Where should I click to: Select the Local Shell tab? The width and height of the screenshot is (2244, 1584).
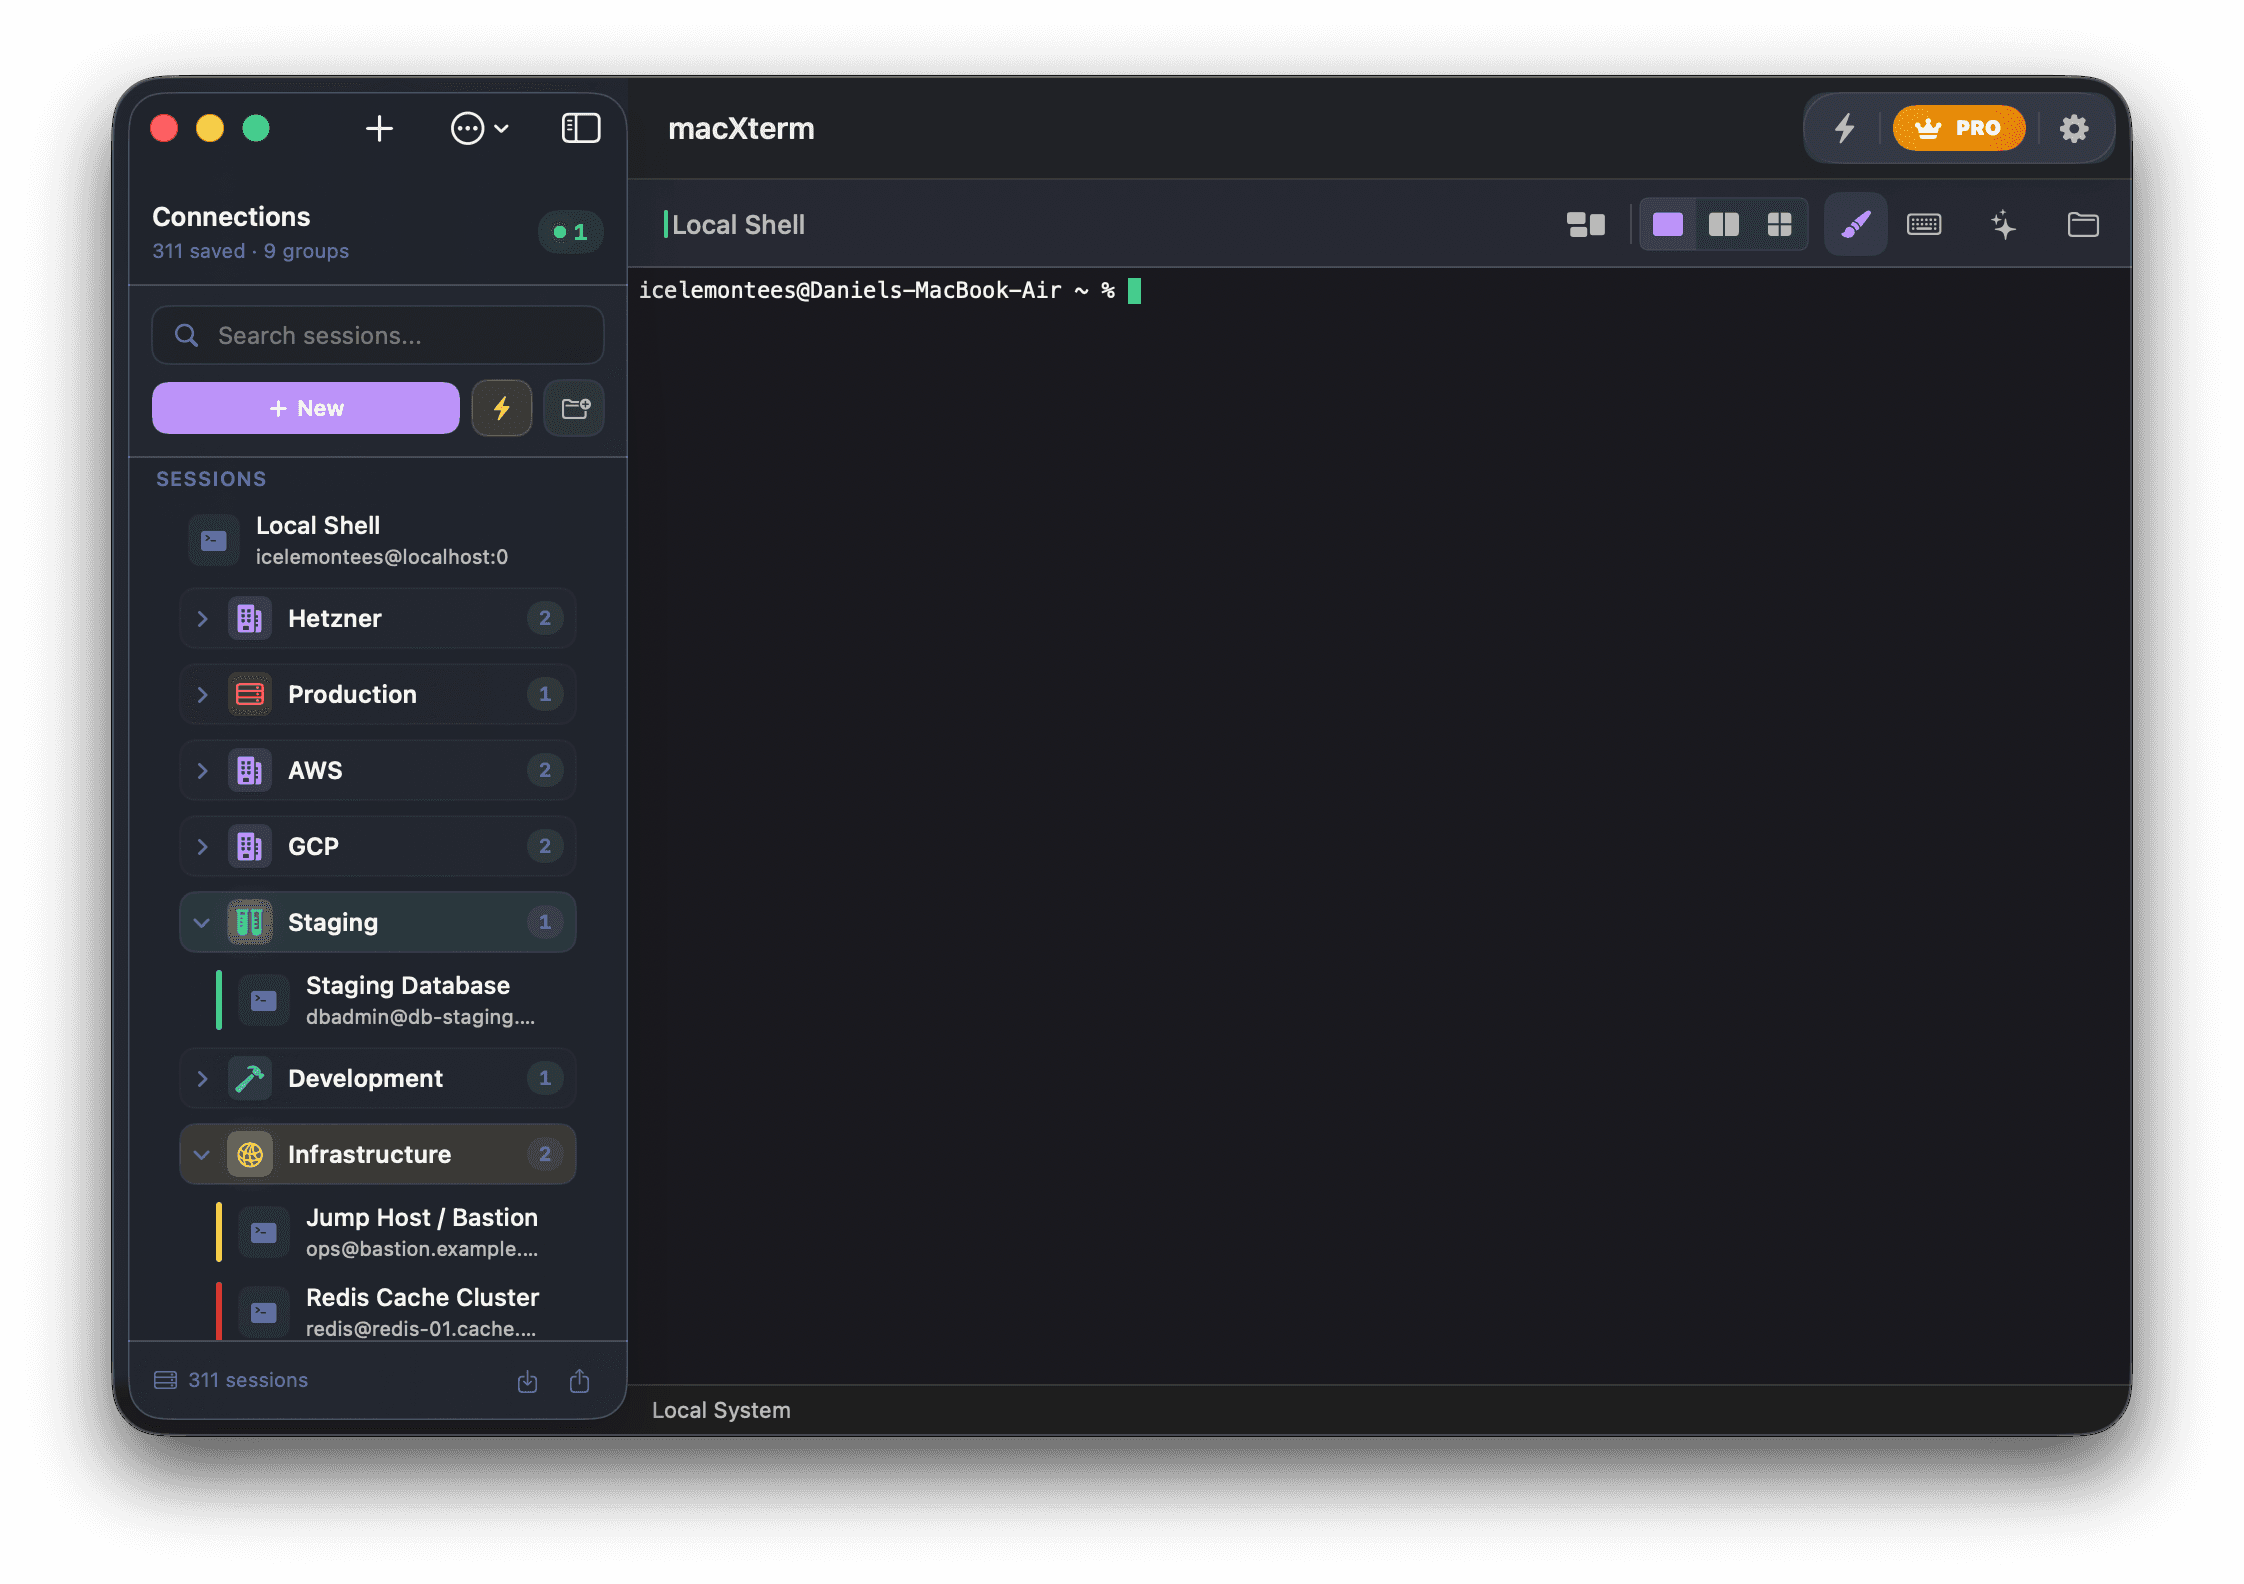coord(739,224)
